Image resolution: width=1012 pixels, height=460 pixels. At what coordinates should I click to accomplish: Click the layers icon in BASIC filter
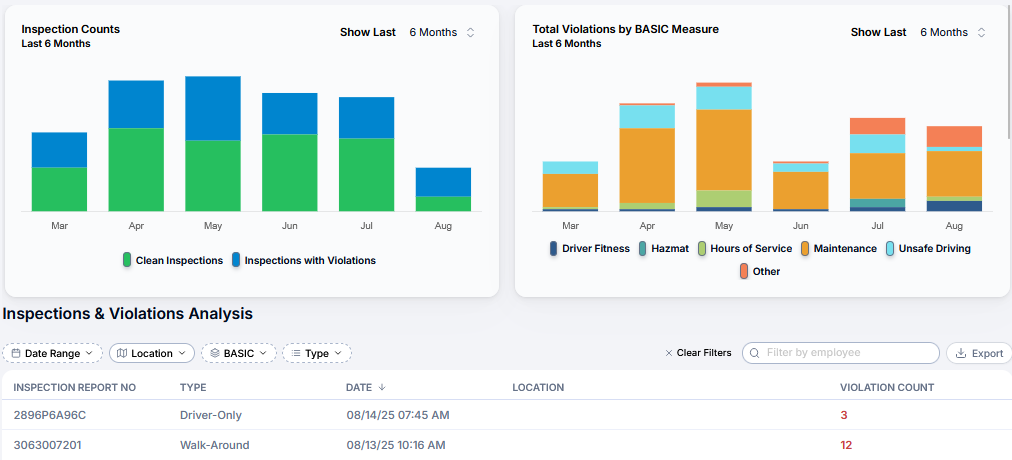(x=214, y=353)
